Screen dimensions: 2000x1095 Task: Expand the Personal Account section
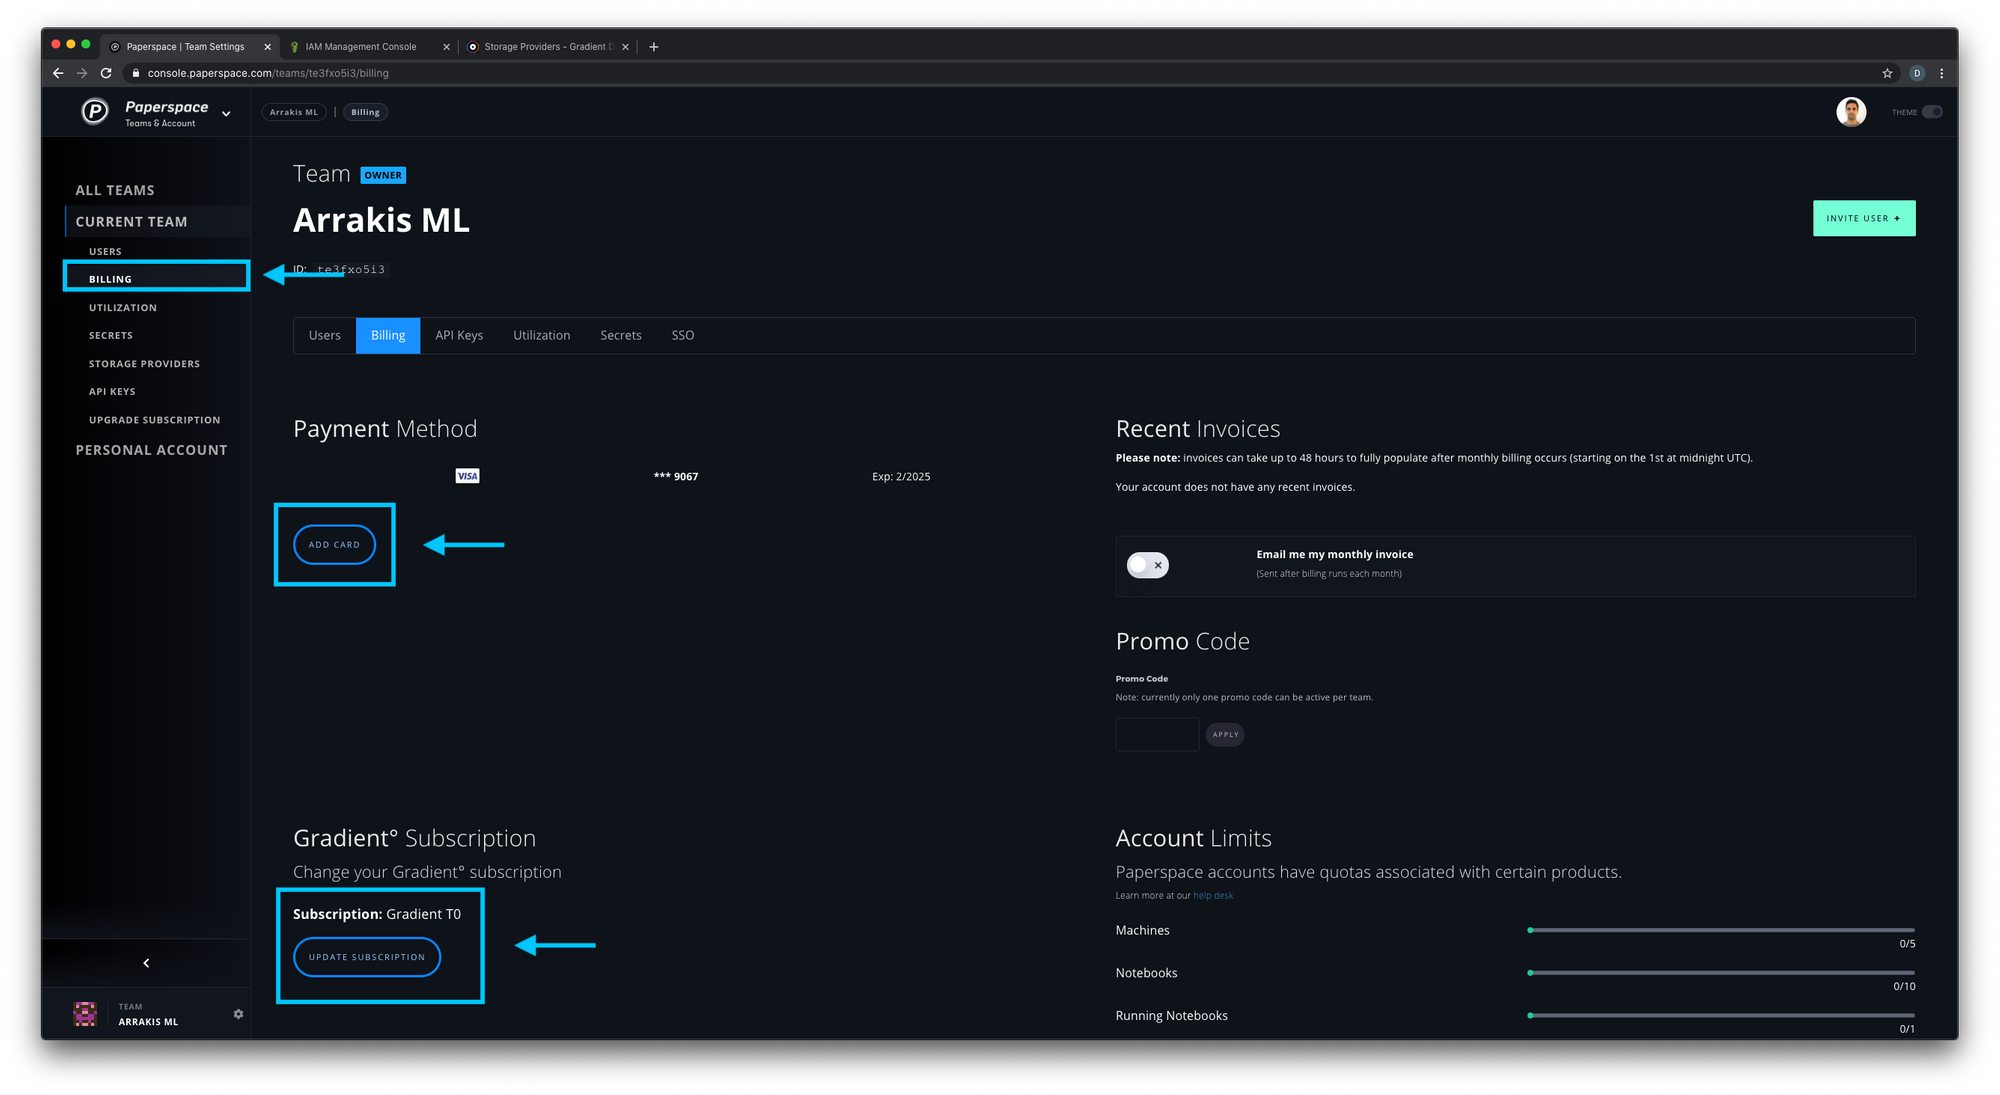click(x=151, y=450)
